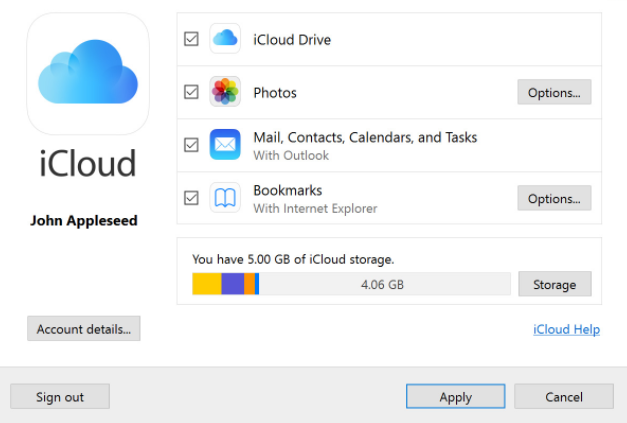
Task: Uncheck the iCloud Drive checkbox
Action: click(191, 39)
